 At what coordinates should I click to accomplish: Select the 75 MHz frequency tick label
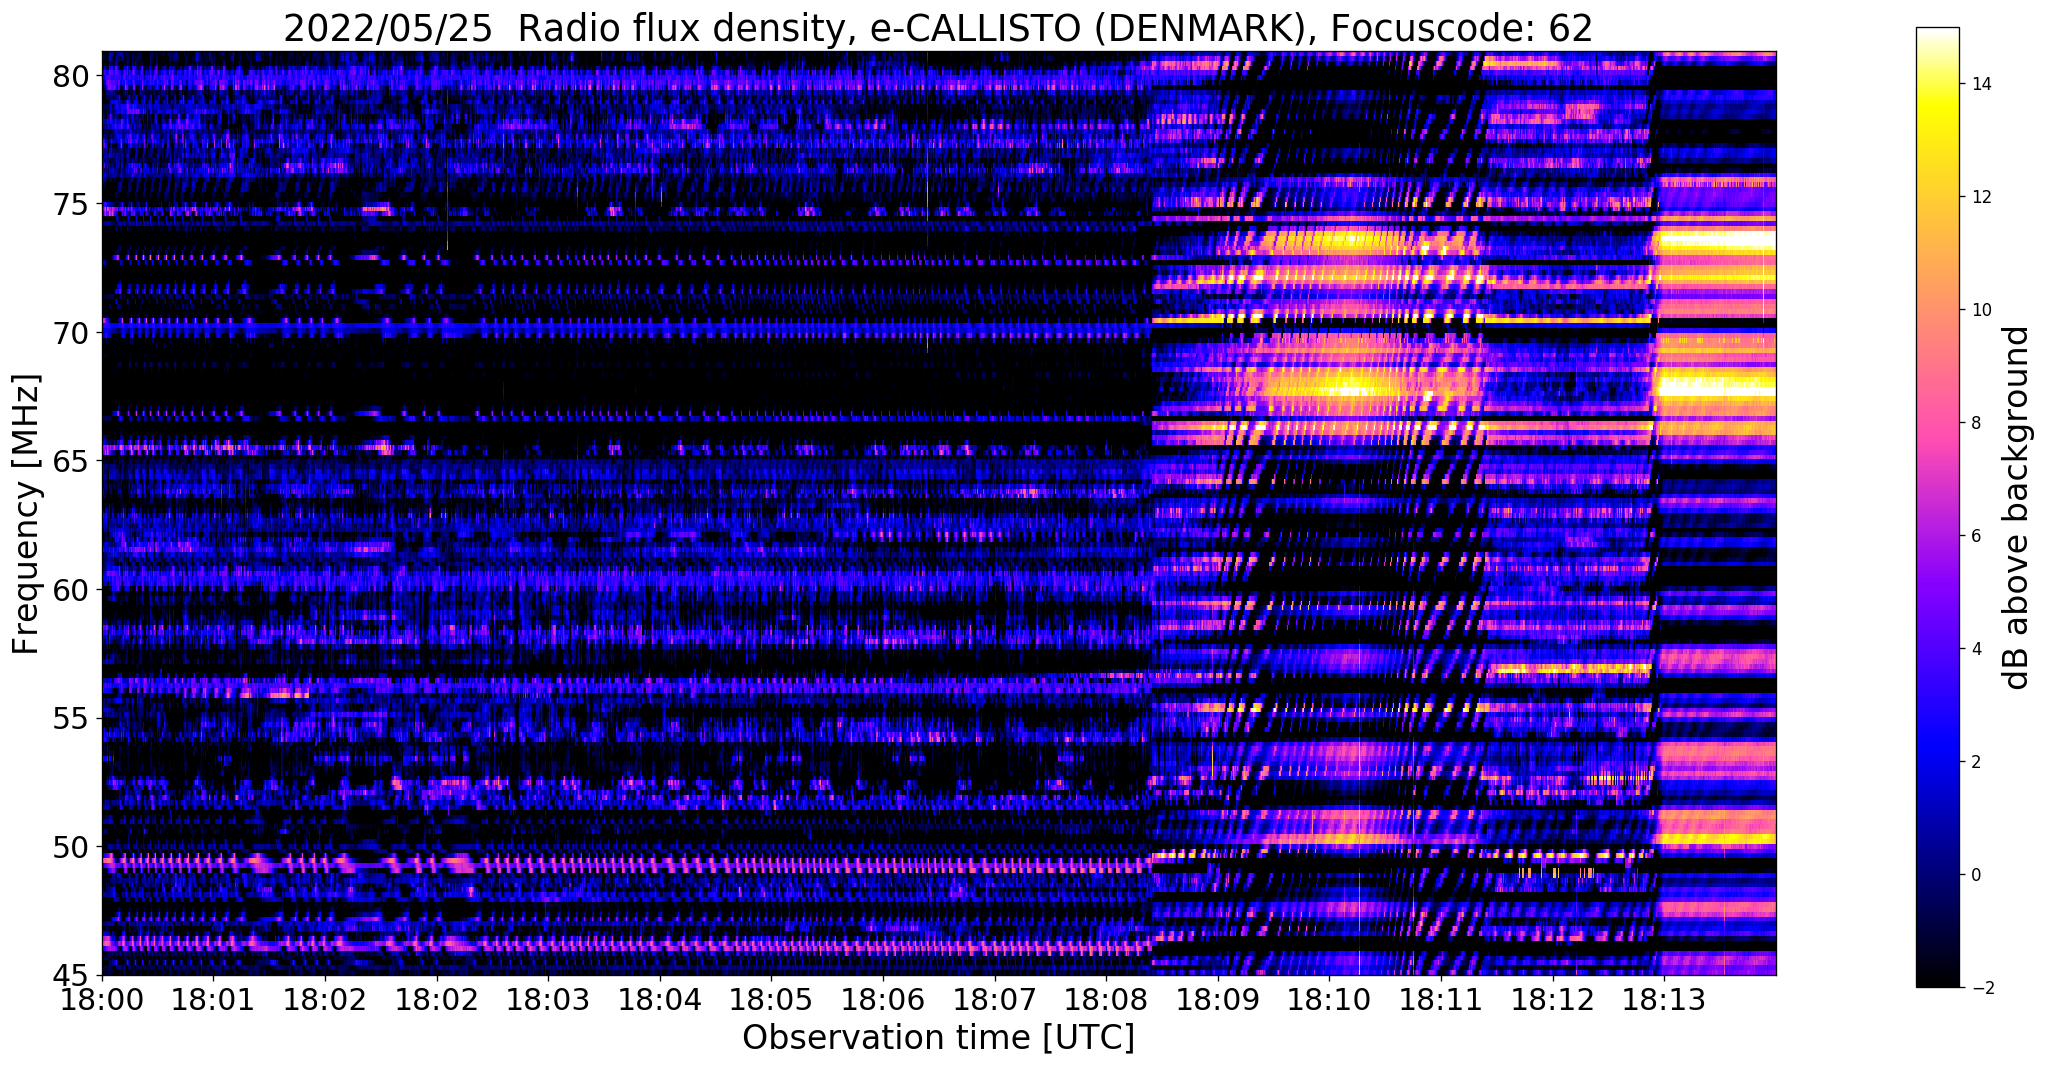point(73,205)
